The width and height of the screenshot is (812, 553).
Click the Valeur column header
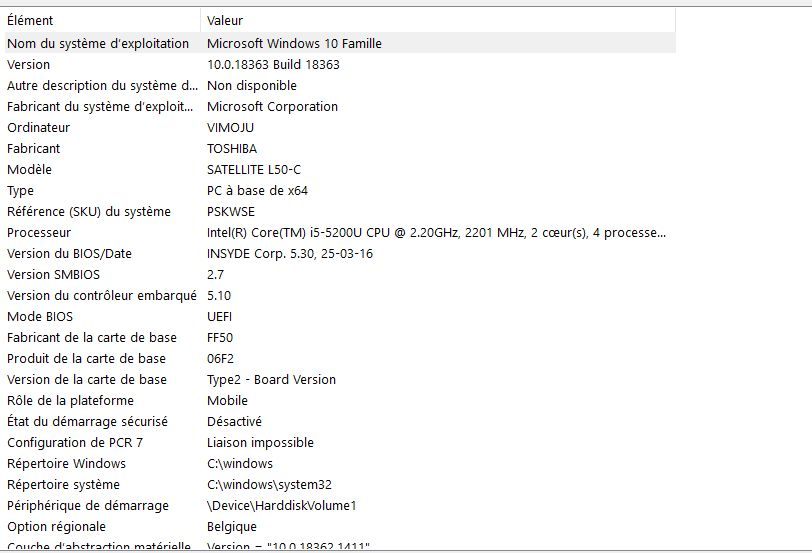click(x=438, y=21)
